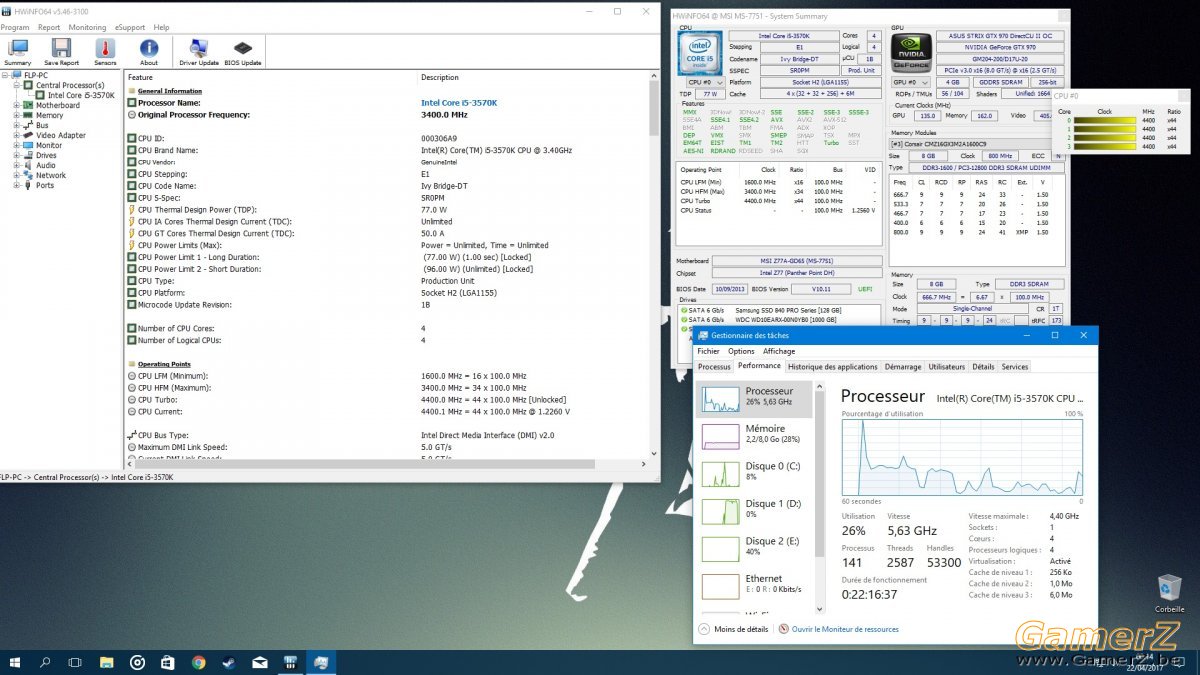Open the Mail app from the taskbar
The image size is (1200, 675).
tap(260, 662)
